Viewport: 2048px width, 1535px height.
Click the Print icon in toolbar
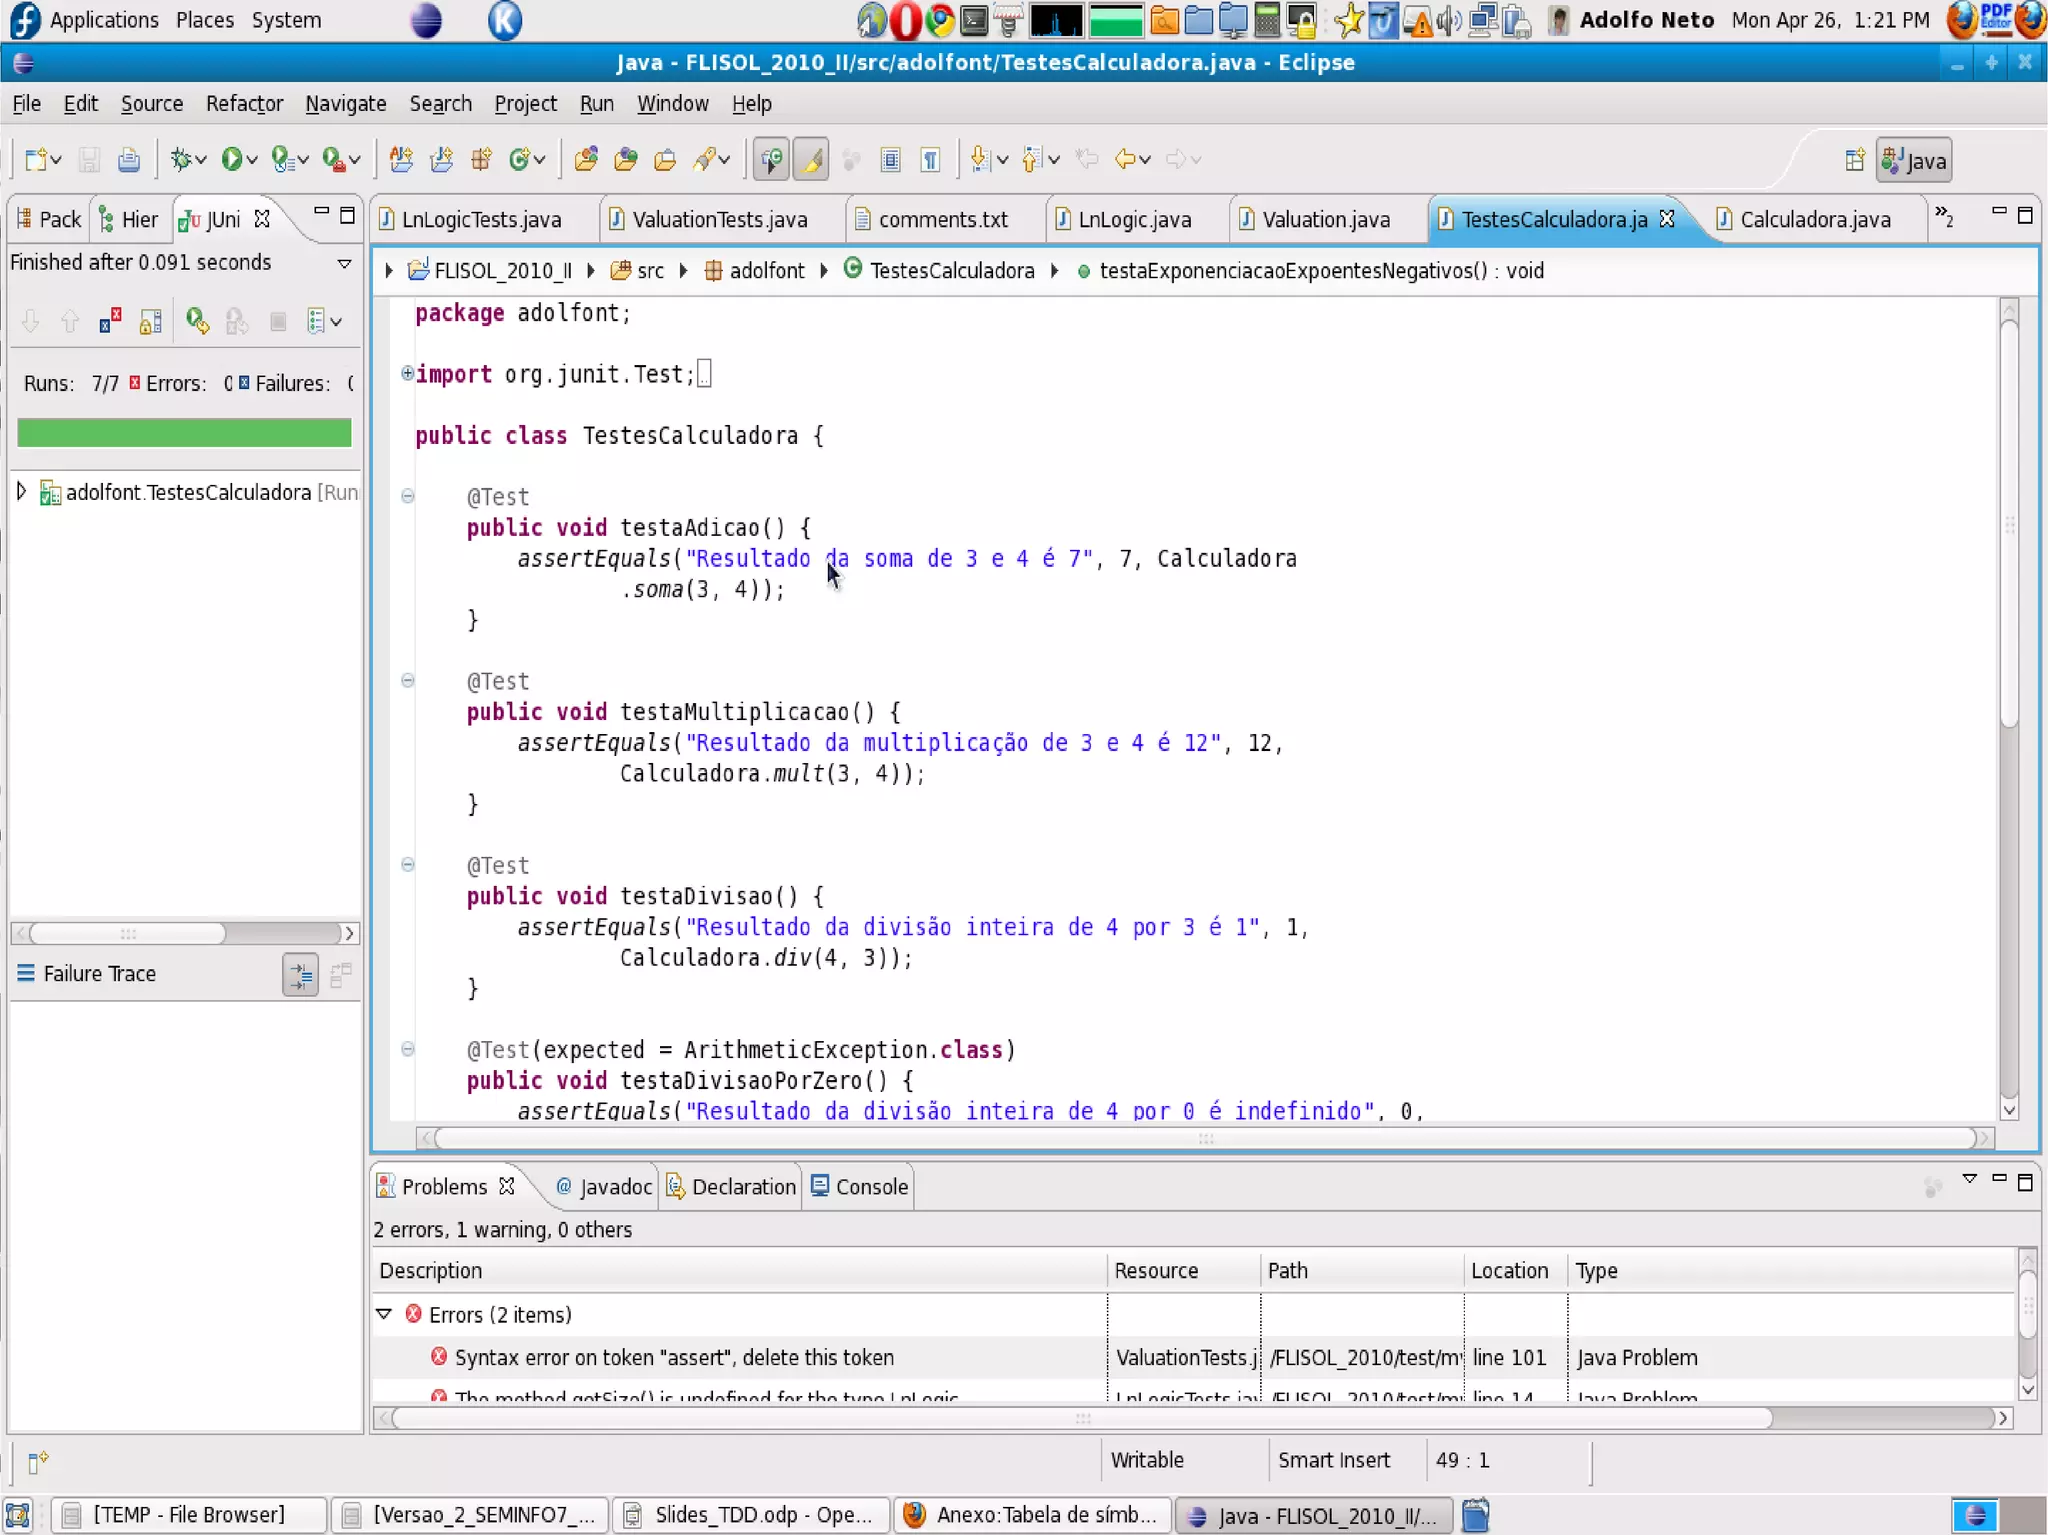click(x=129, y=159)
